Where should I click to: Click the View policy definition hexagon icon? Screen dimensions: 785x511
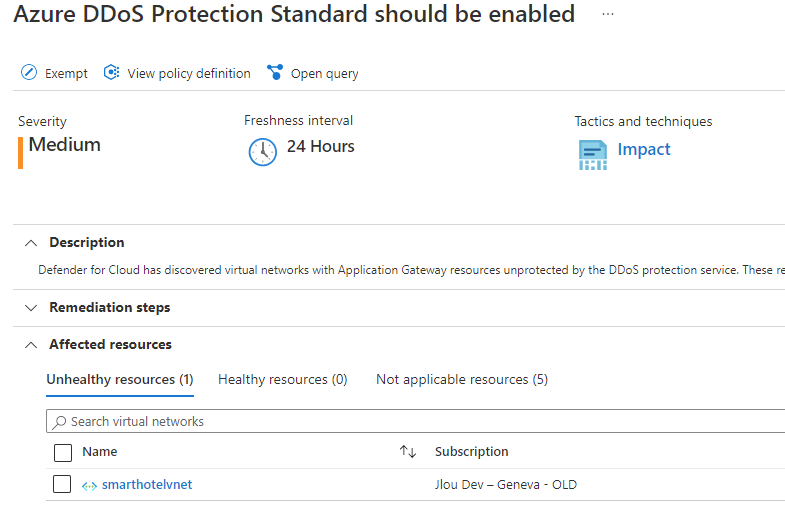111,73
